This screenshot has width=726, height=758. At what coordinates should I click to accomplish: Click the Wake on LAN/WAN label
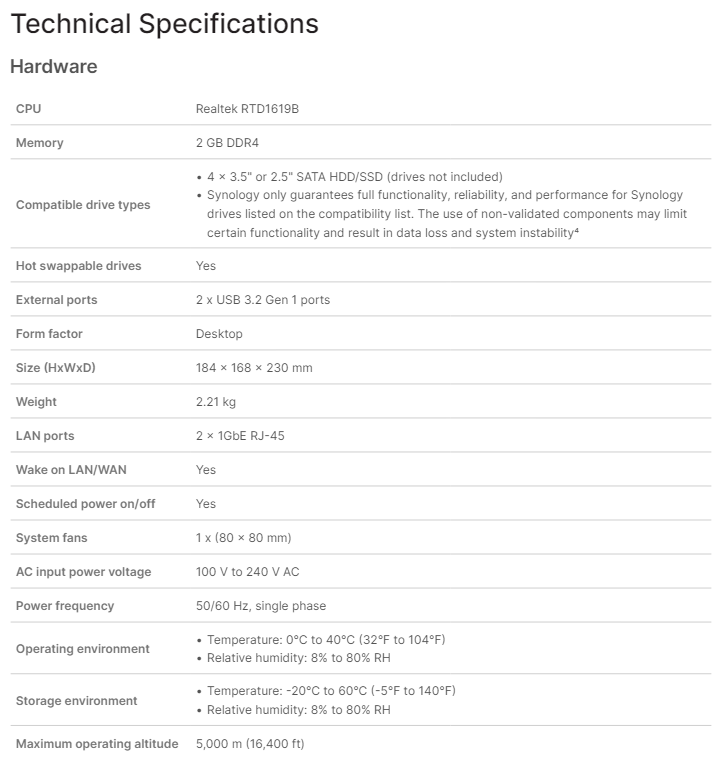pyautogui.click(x=71, y=470)
